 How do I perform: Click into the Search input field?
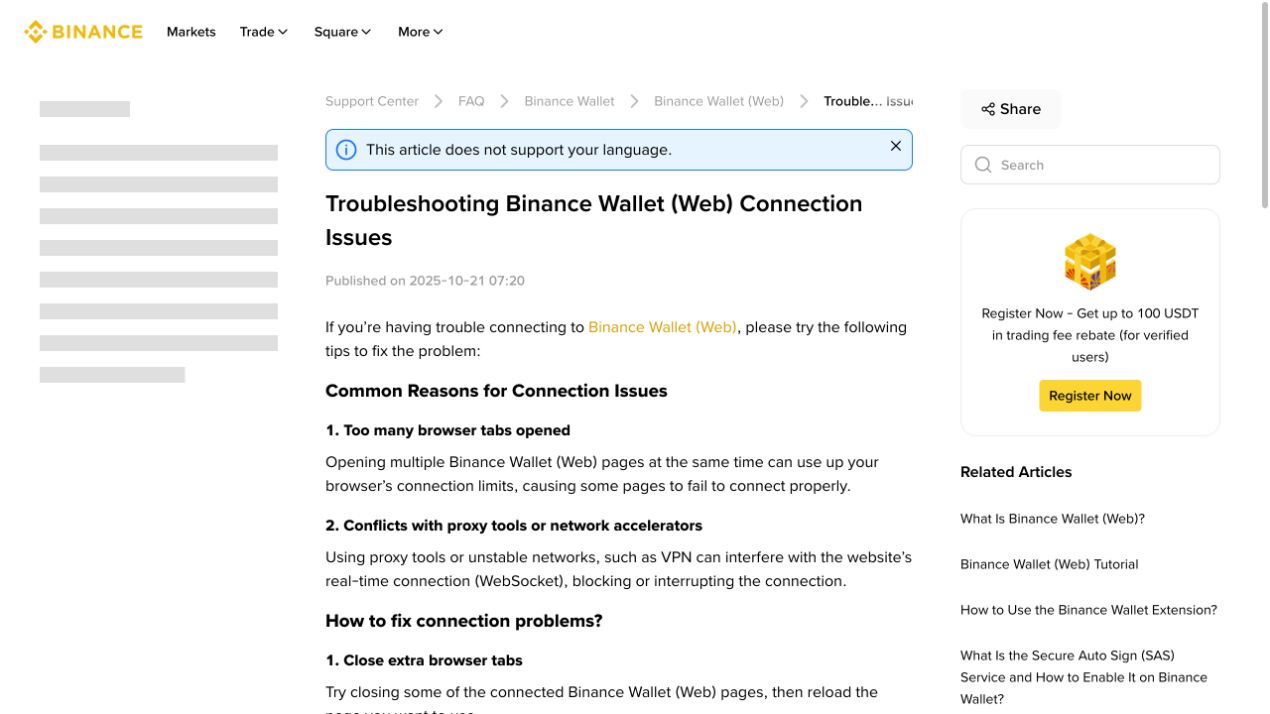click(1090, 165)
